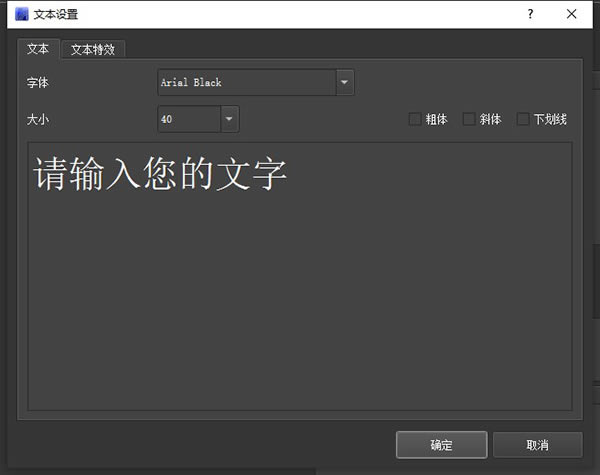Screen dimensions: 600x475
Task: Click the 文本设置 title bar app icon
Action: point(22,14)
